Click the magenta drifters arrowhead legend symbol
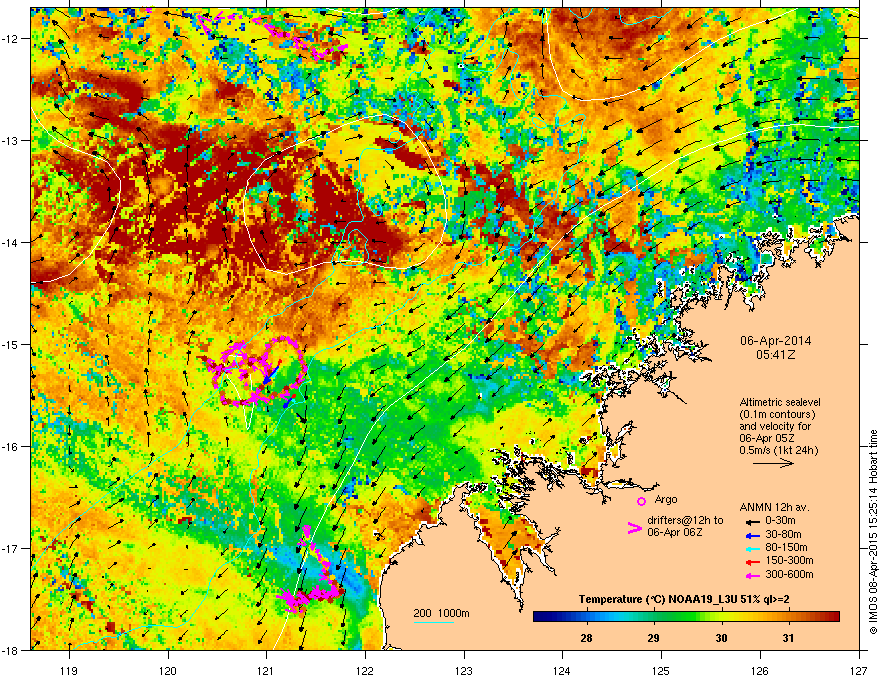 [x=634, y=527]
